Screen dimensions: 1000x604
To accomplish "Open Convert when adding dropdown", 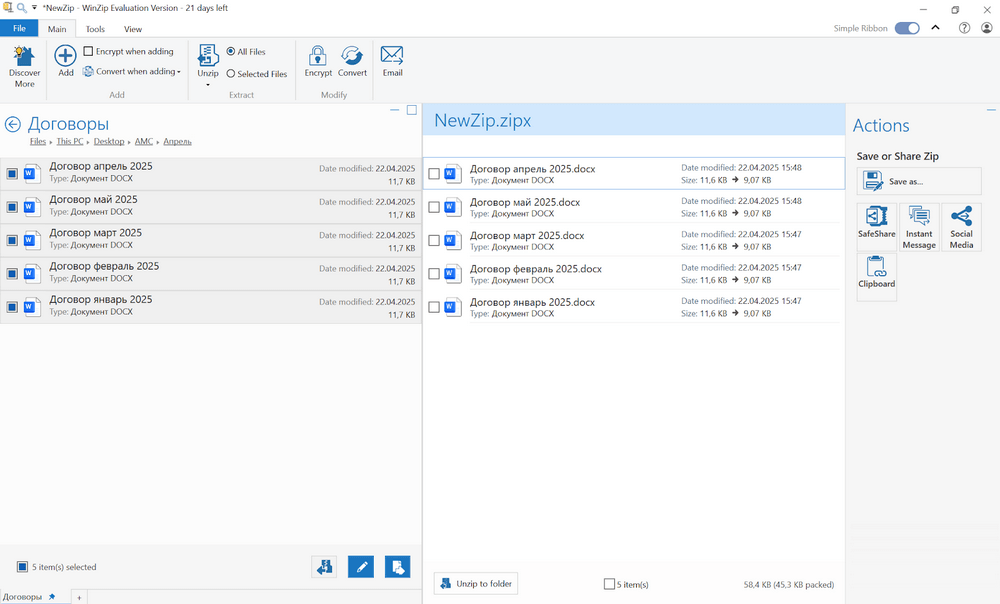I will (x=132, y=71).
